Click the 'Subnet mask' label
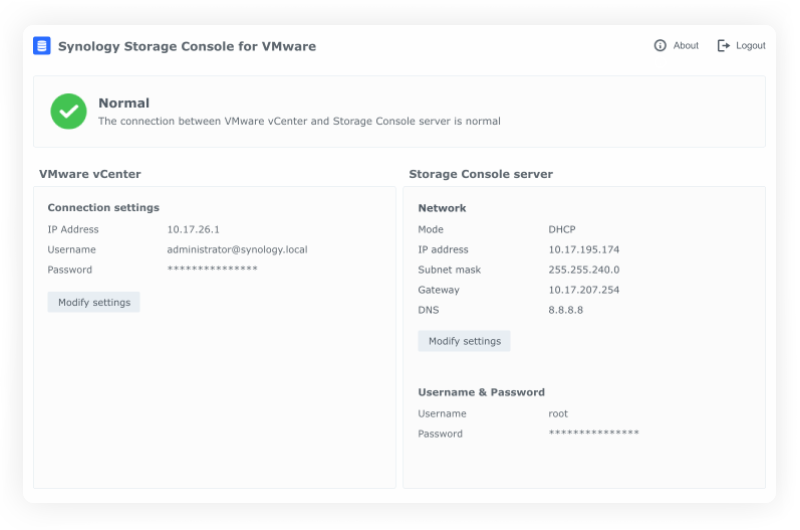 click(x=449, y=269)
